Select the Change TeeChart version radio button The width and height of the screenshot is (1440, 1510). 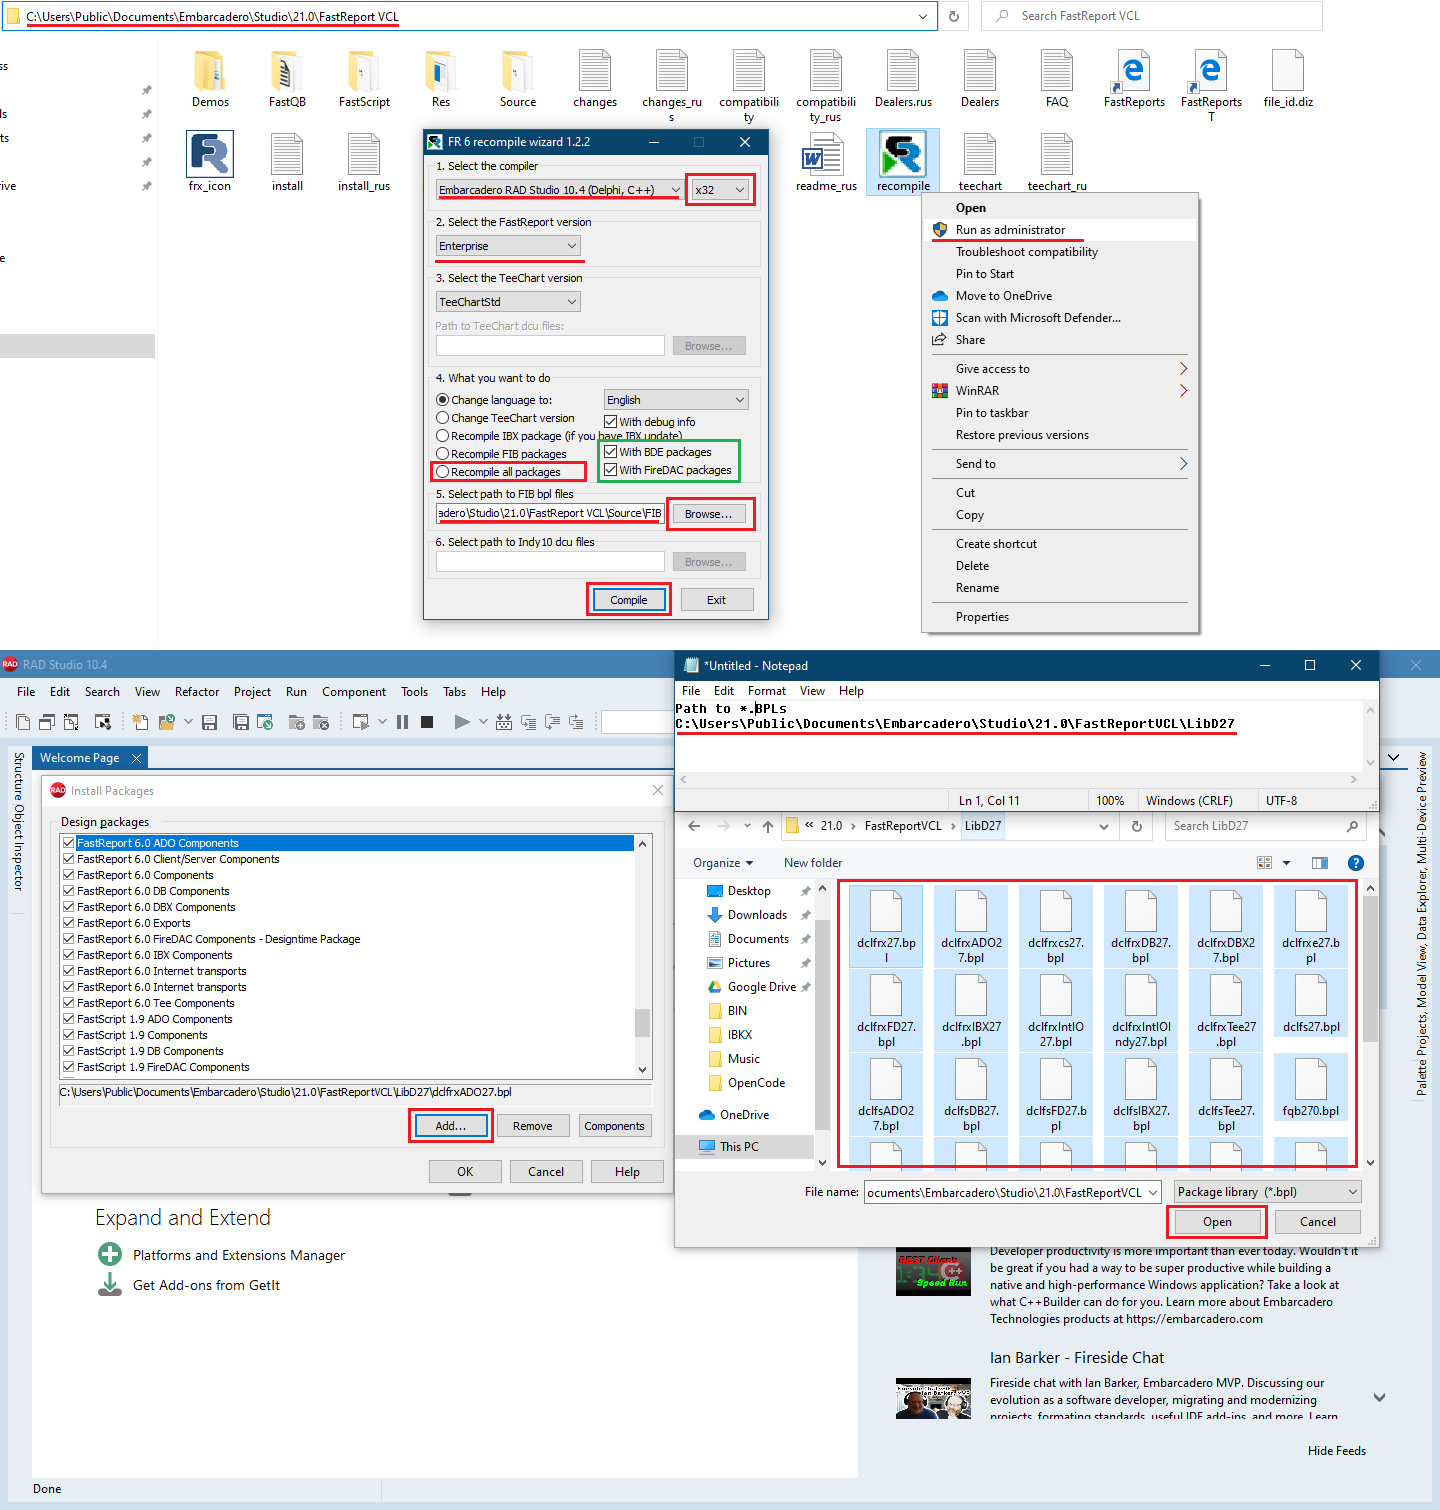(442, 418)
